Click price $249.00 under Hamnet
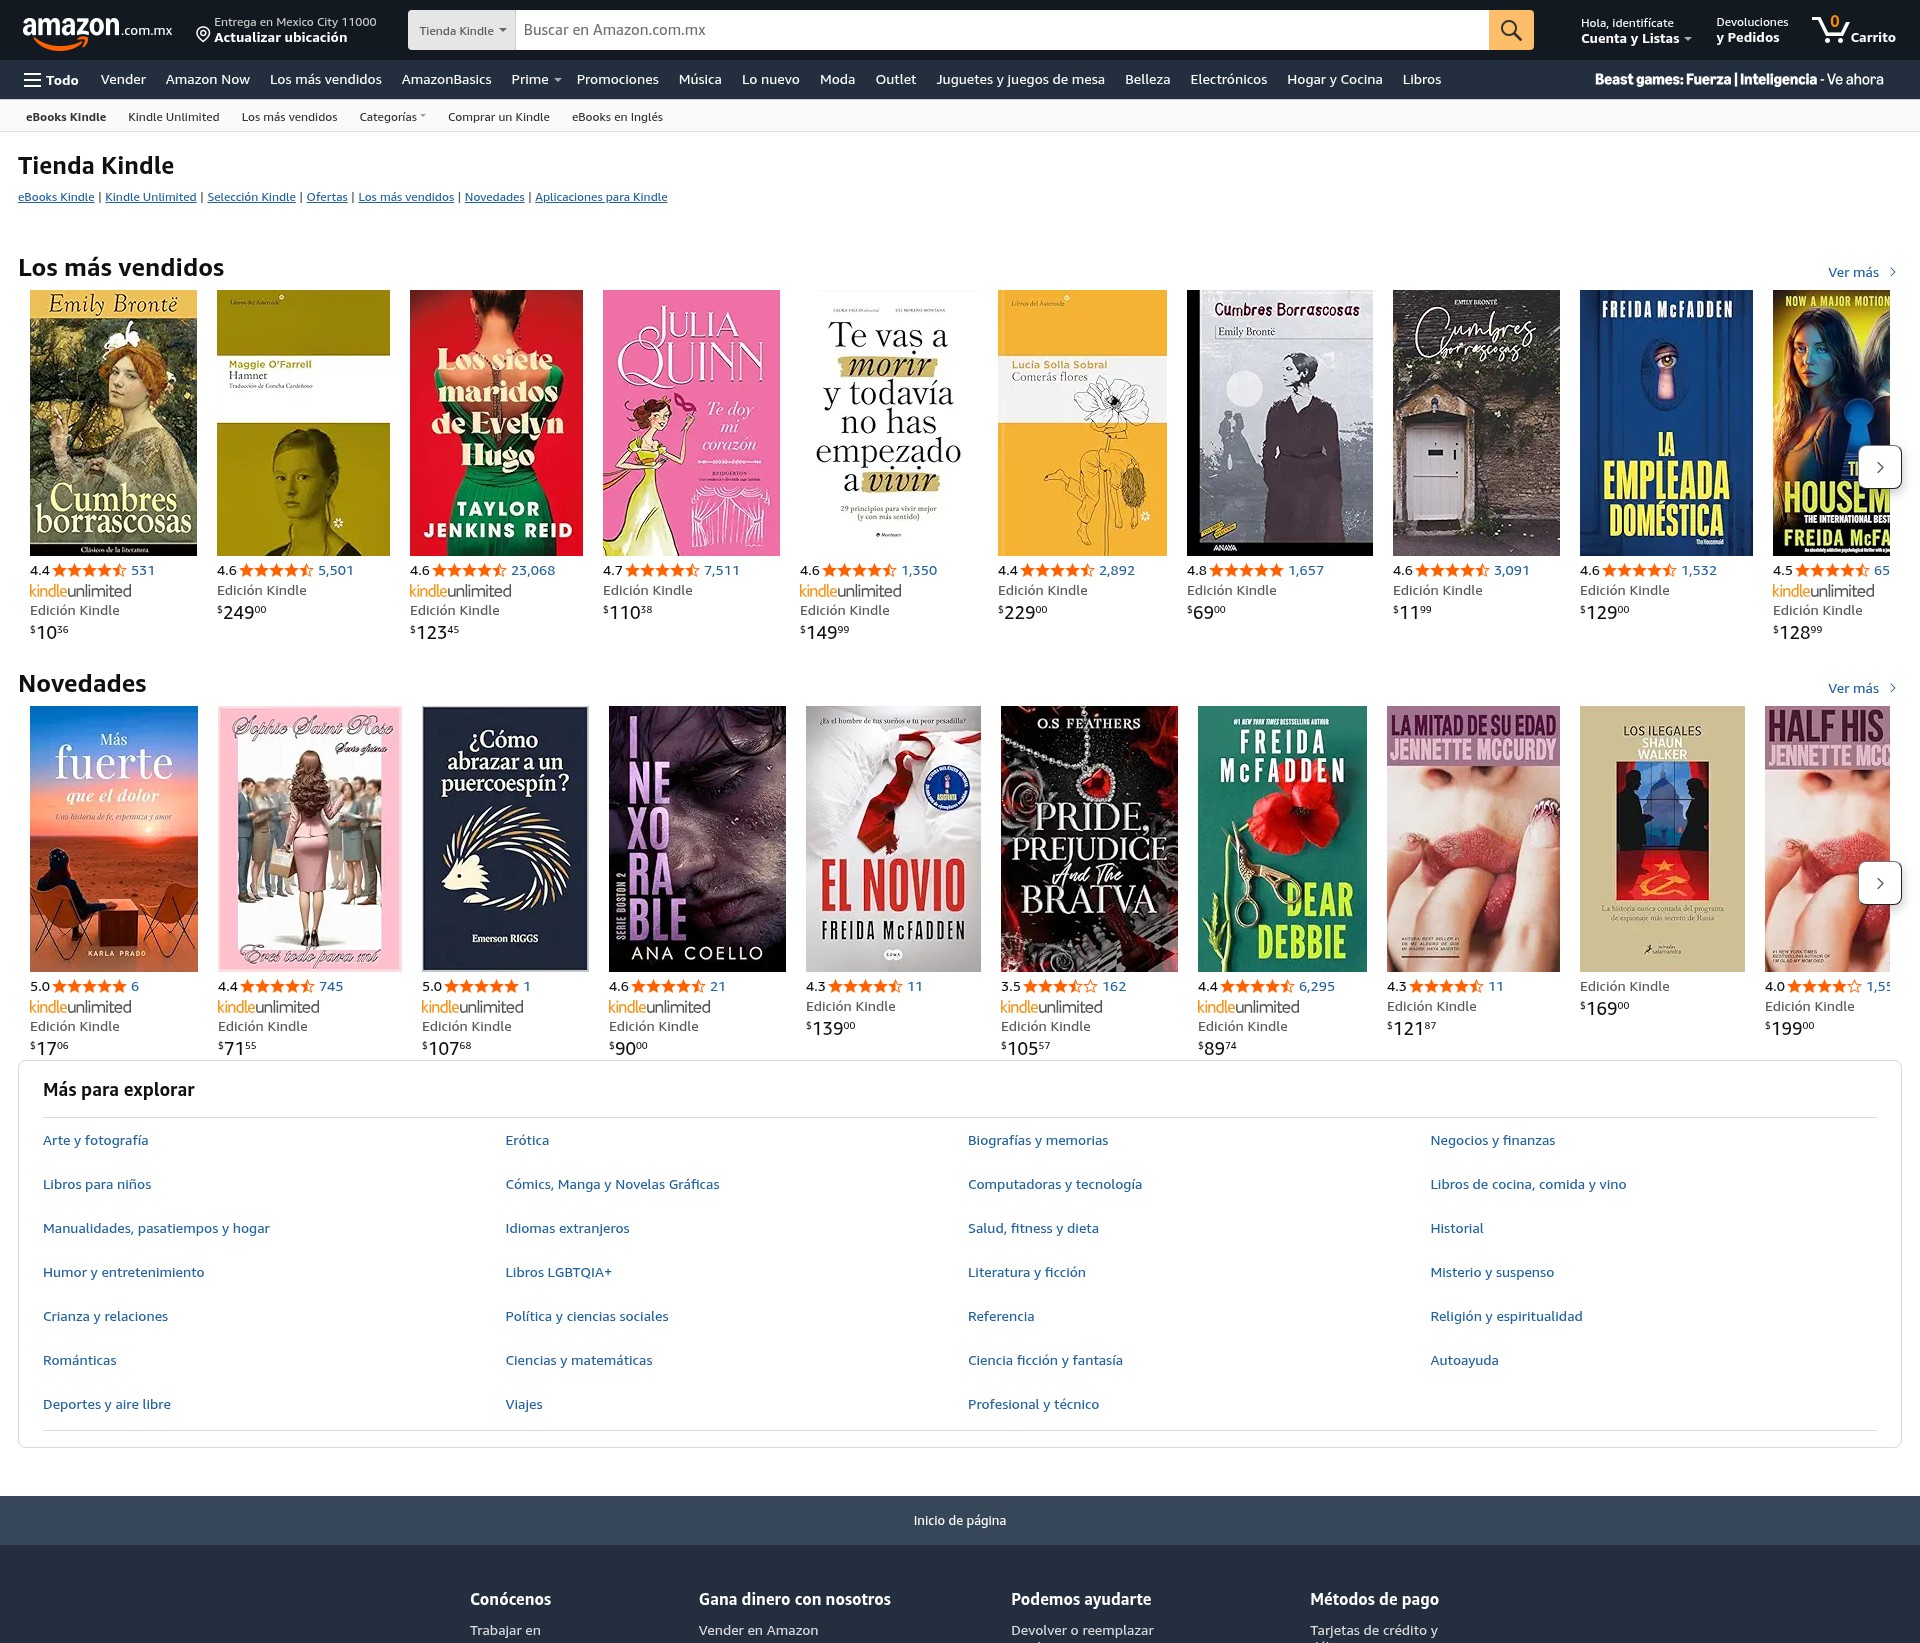1920x1643 pixels. 242,612
